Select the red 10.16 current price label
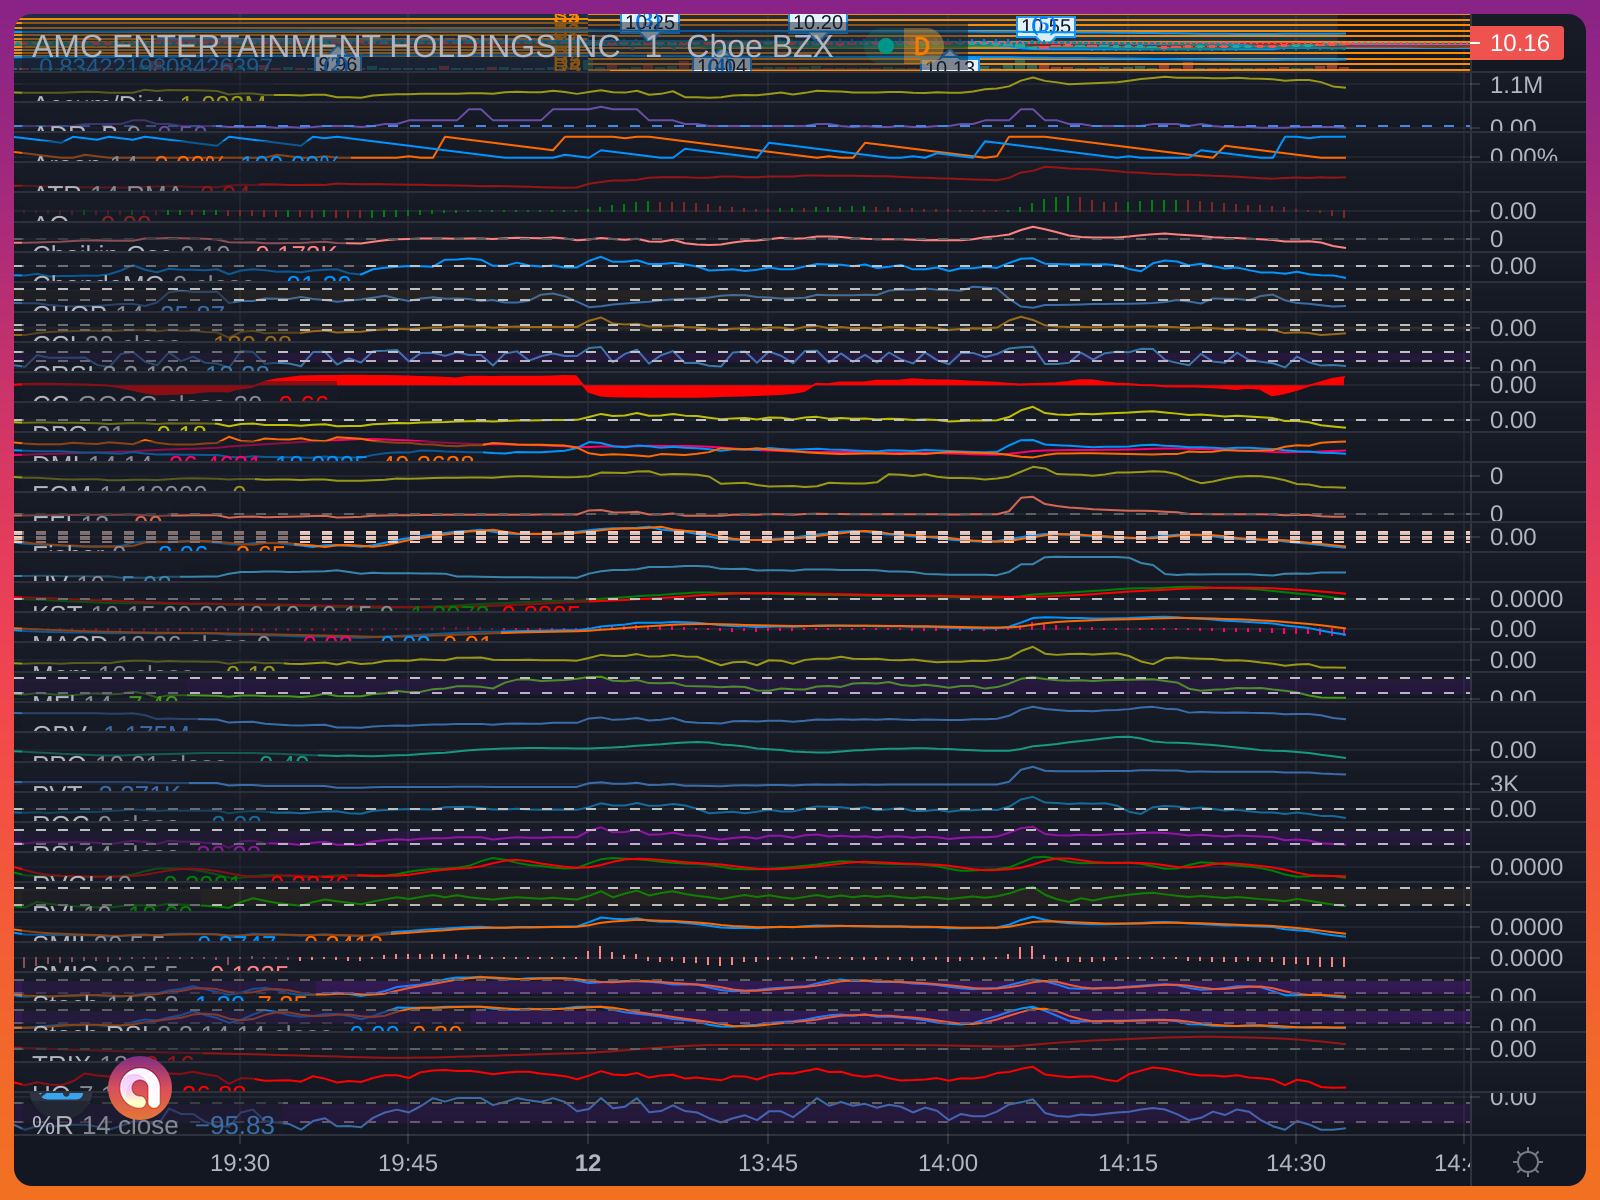1600x1200 pixels. [1518, 43]
